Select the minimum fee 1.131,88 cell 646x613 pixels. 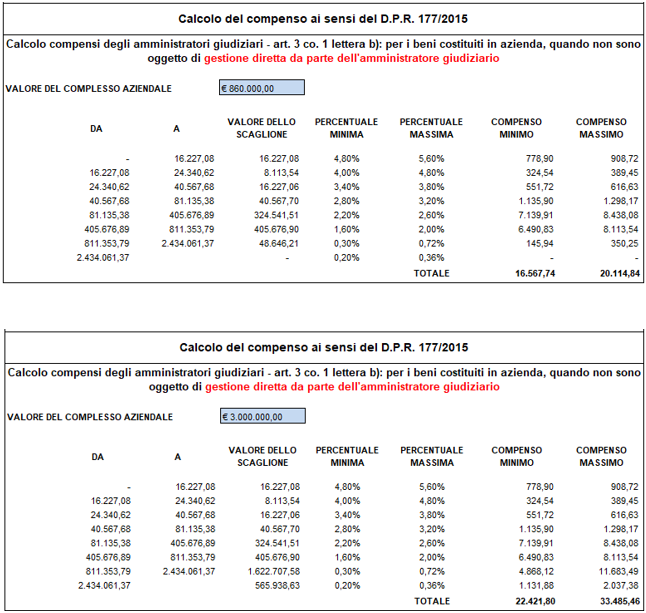point(538,585)
